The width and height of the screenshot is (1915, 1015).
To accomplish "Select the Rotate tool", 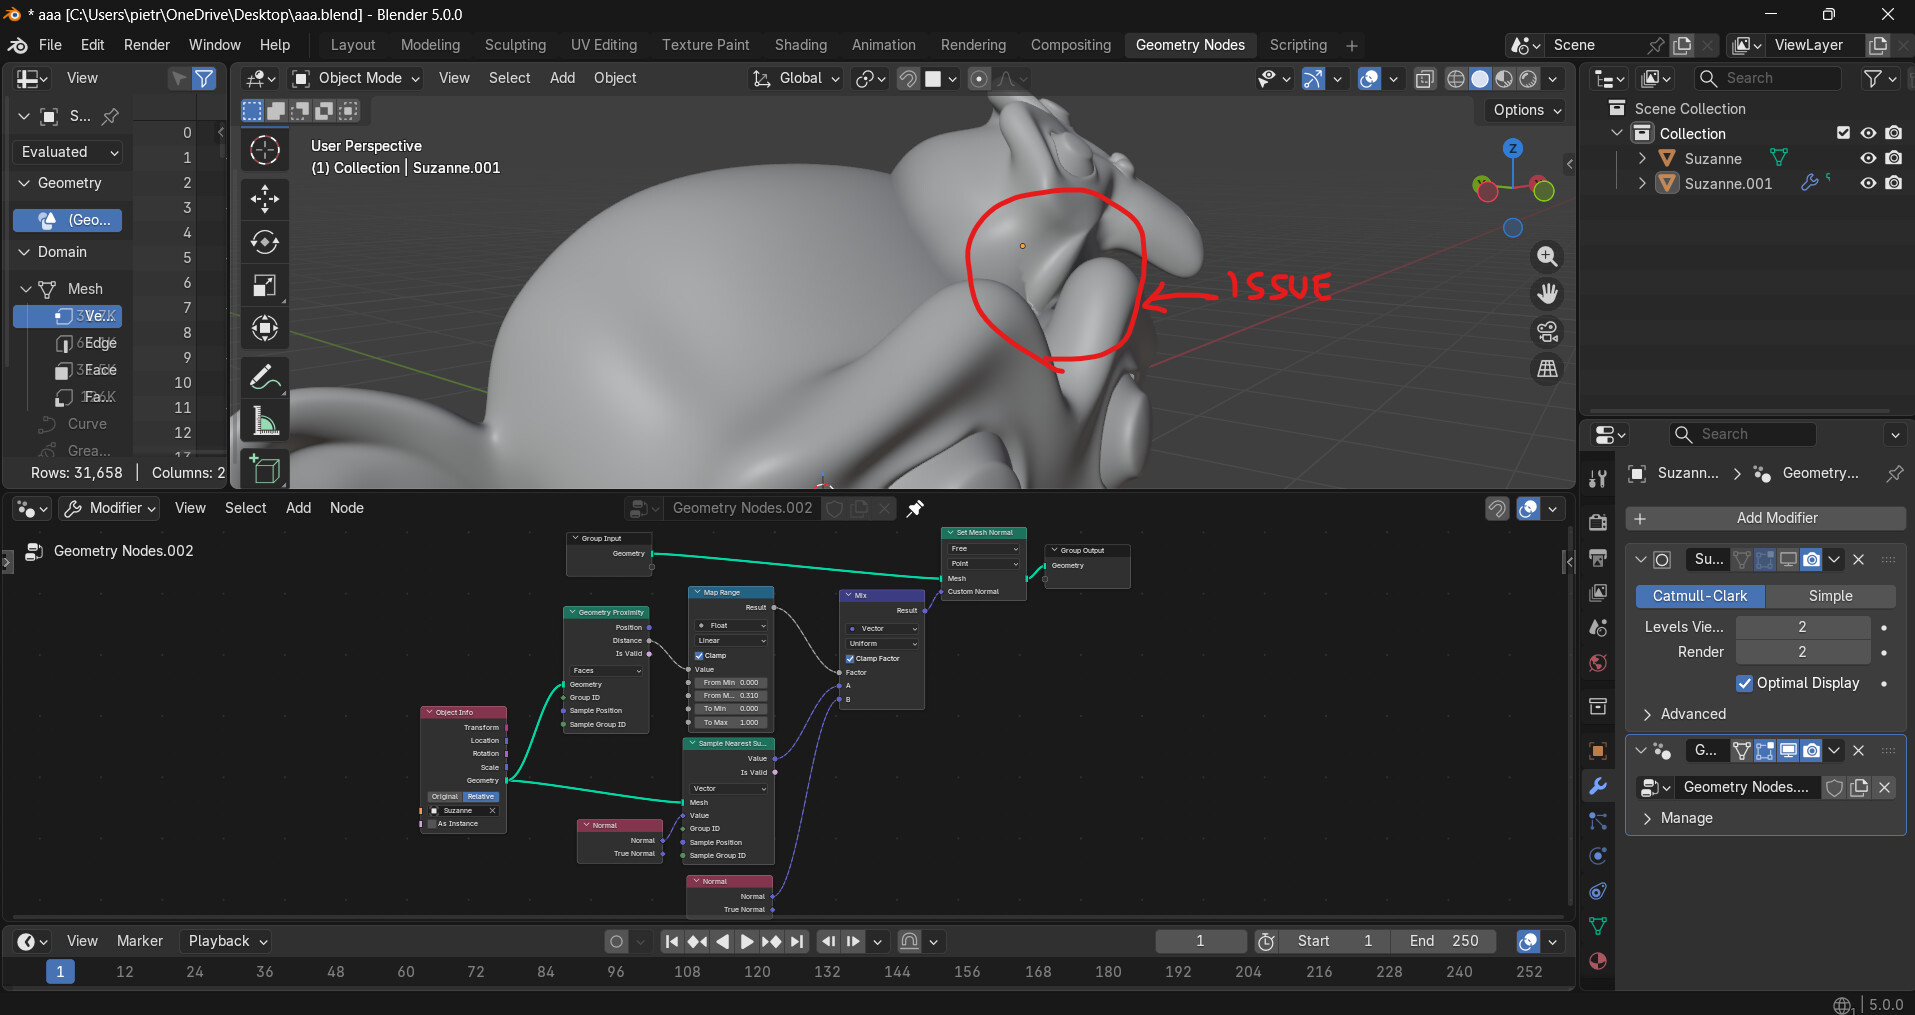I will click(264, 242).
